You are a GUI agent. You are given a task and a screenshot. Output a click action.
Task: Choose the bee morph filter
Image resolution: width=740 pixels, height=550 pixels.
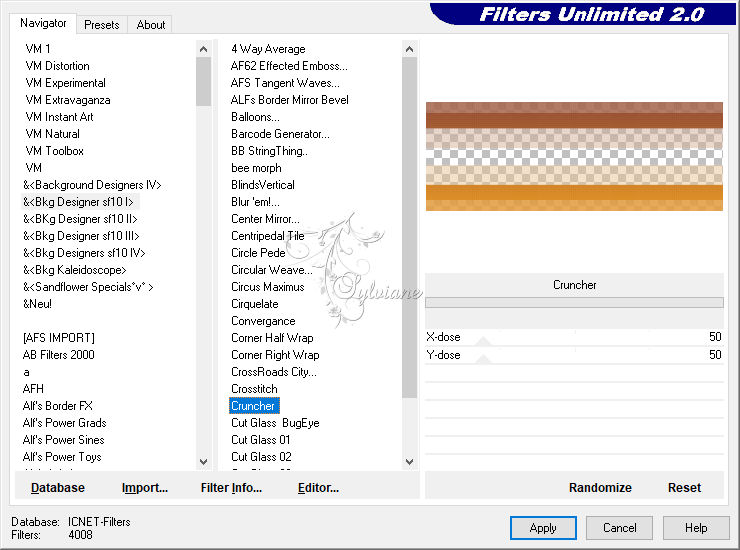(x=256, y=168)
